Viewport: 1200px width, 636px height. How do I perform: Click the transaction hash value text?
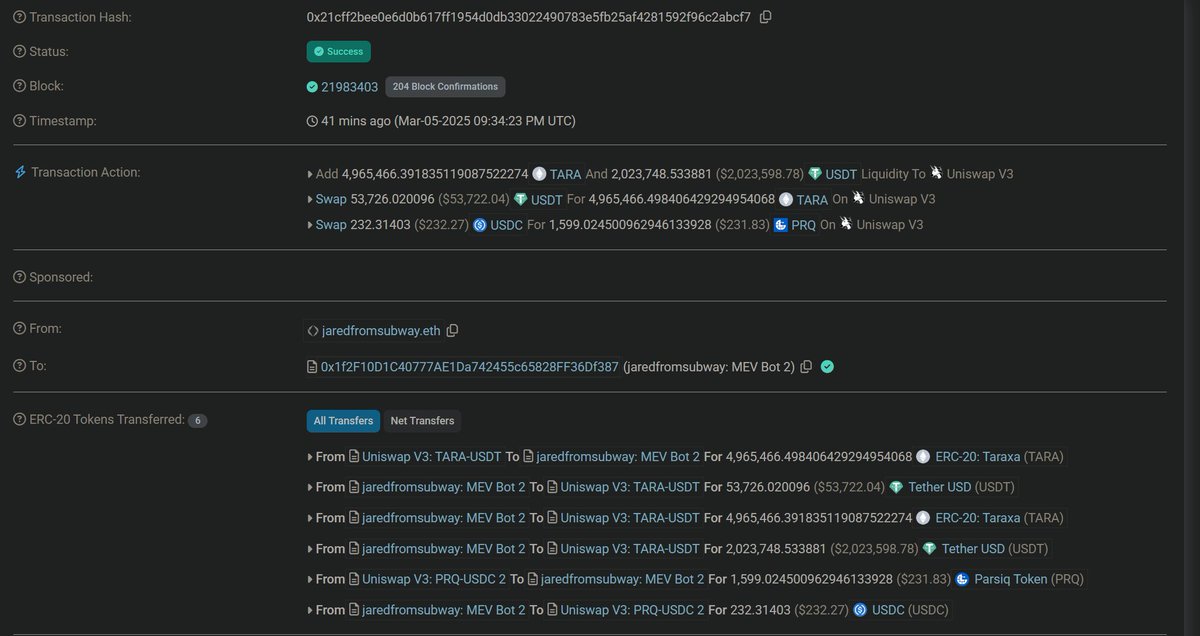(529, 17)
